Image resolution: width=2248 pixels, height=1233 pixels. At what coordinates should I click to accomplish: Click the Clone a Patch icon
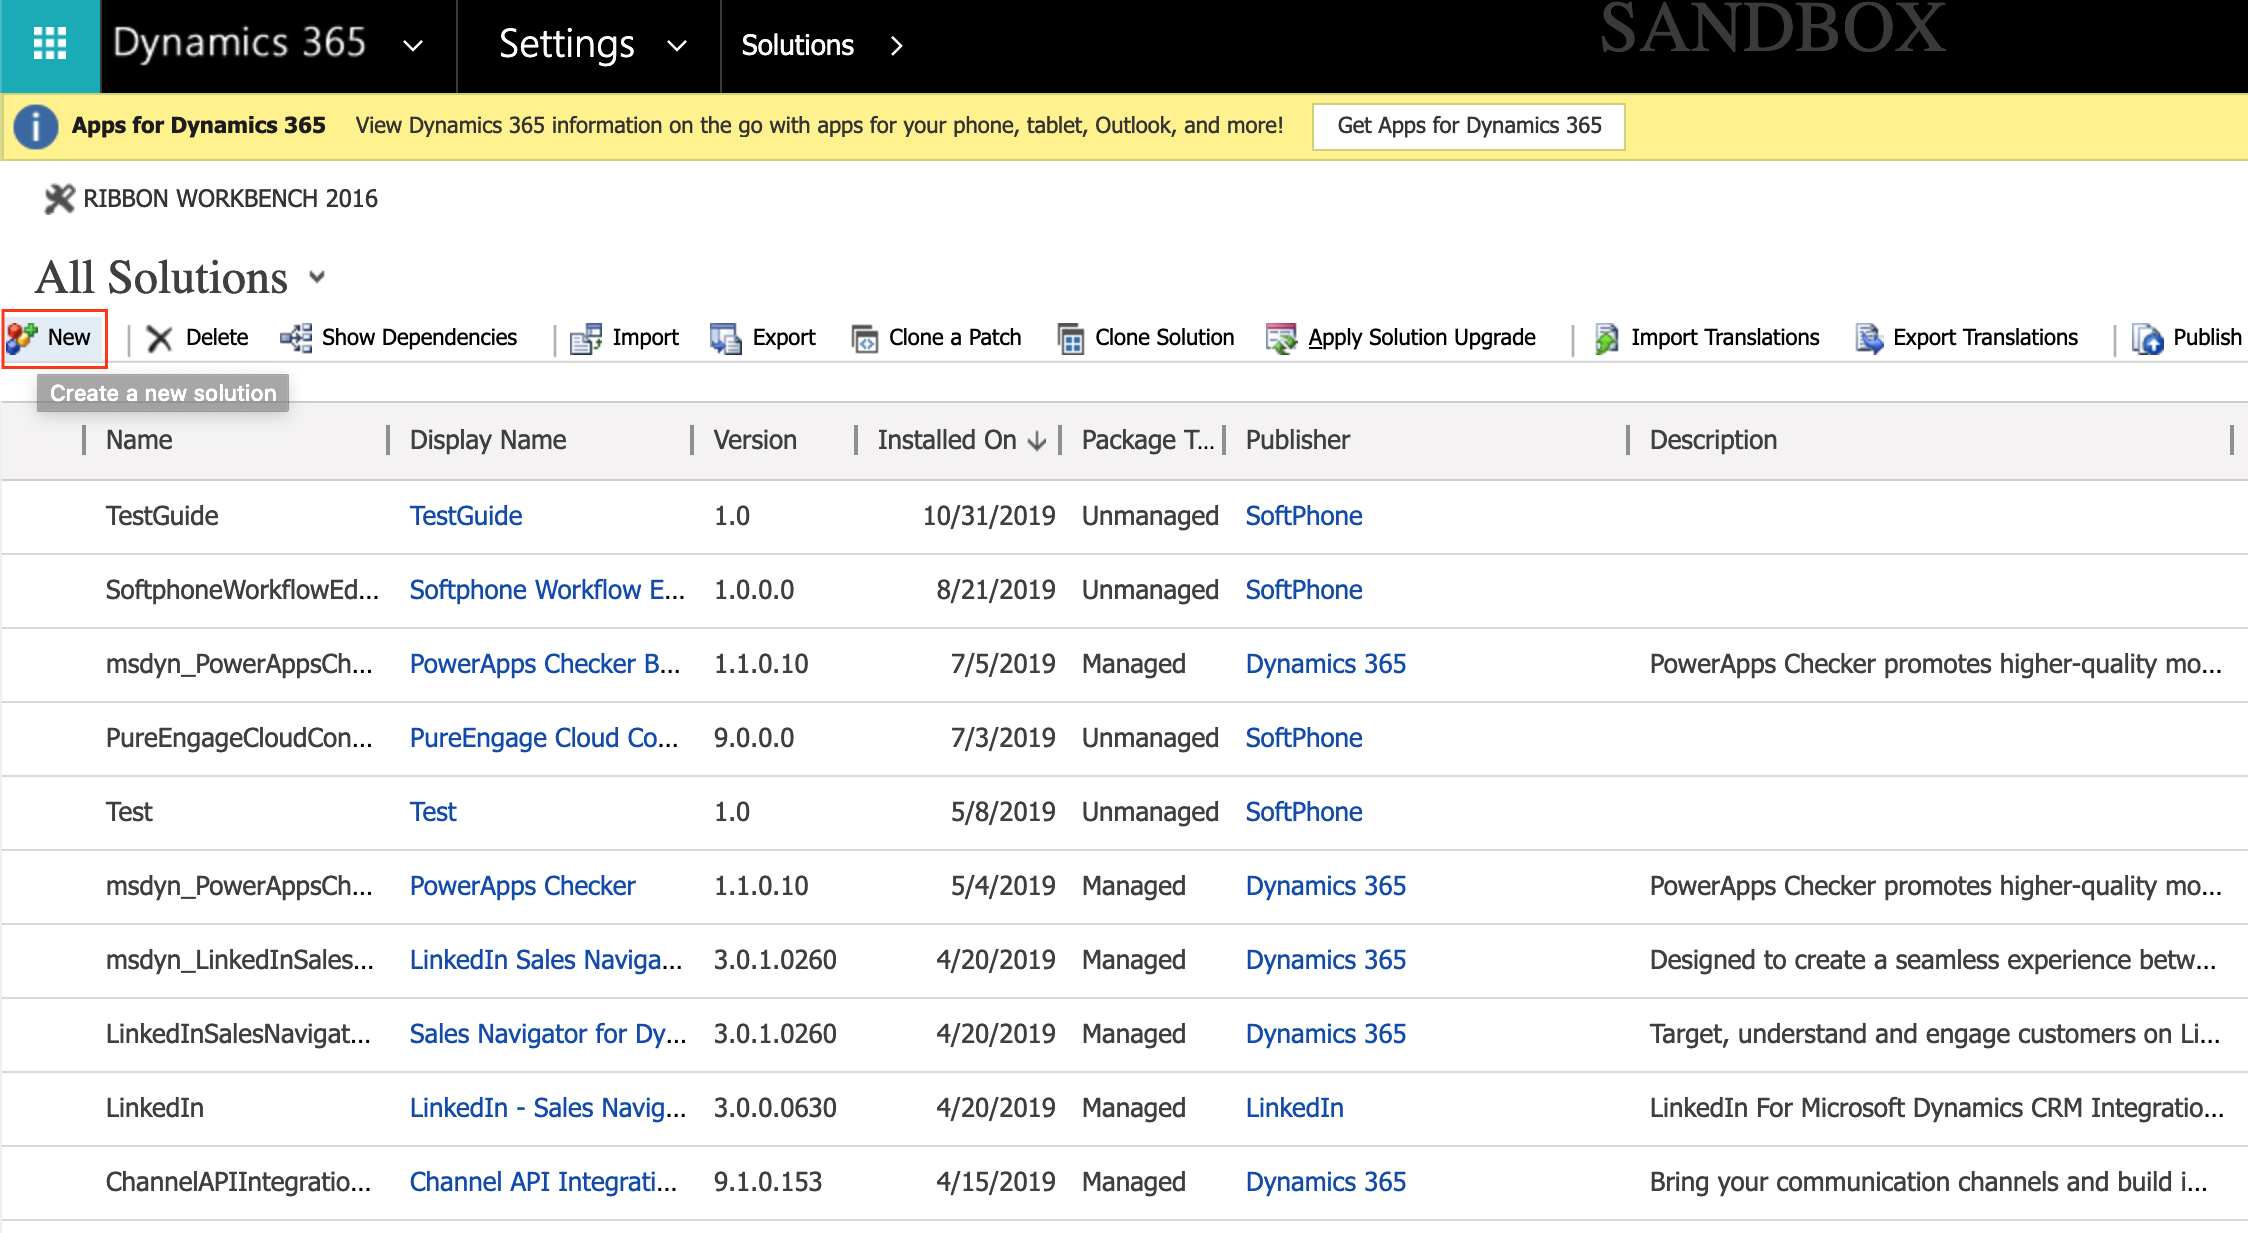click(x=864, y=338)
